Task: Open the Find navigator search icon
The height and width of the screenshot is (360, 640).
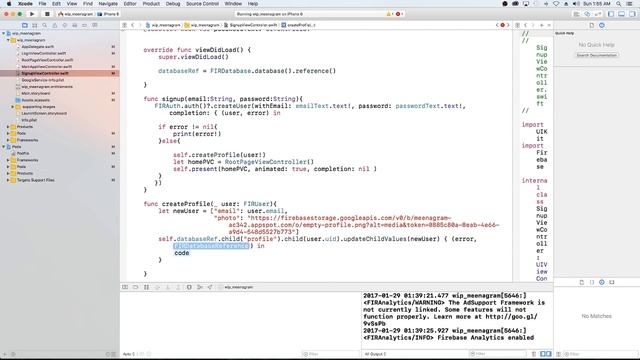Action: [x=44, y=25]
